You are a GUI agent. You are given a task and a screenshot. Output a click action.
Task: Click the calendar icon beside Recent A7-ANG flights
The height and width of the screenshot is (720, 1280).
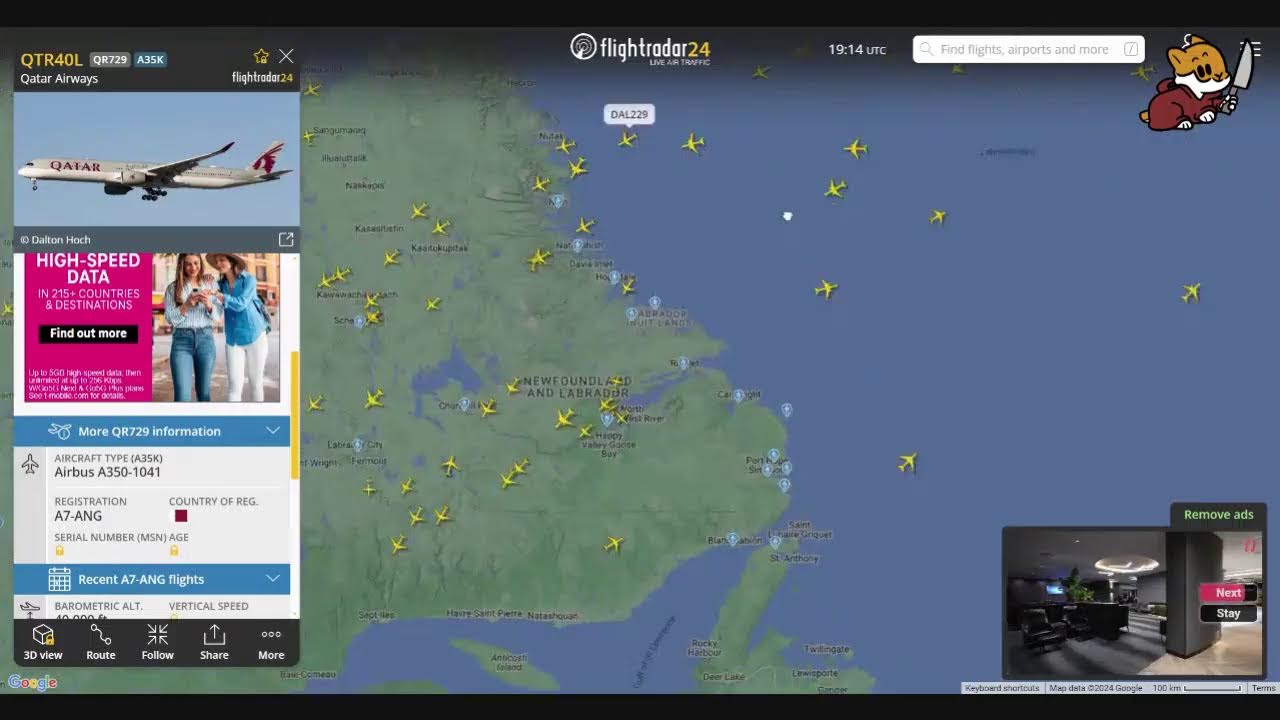pyautogui.click(x=60, y=579)
